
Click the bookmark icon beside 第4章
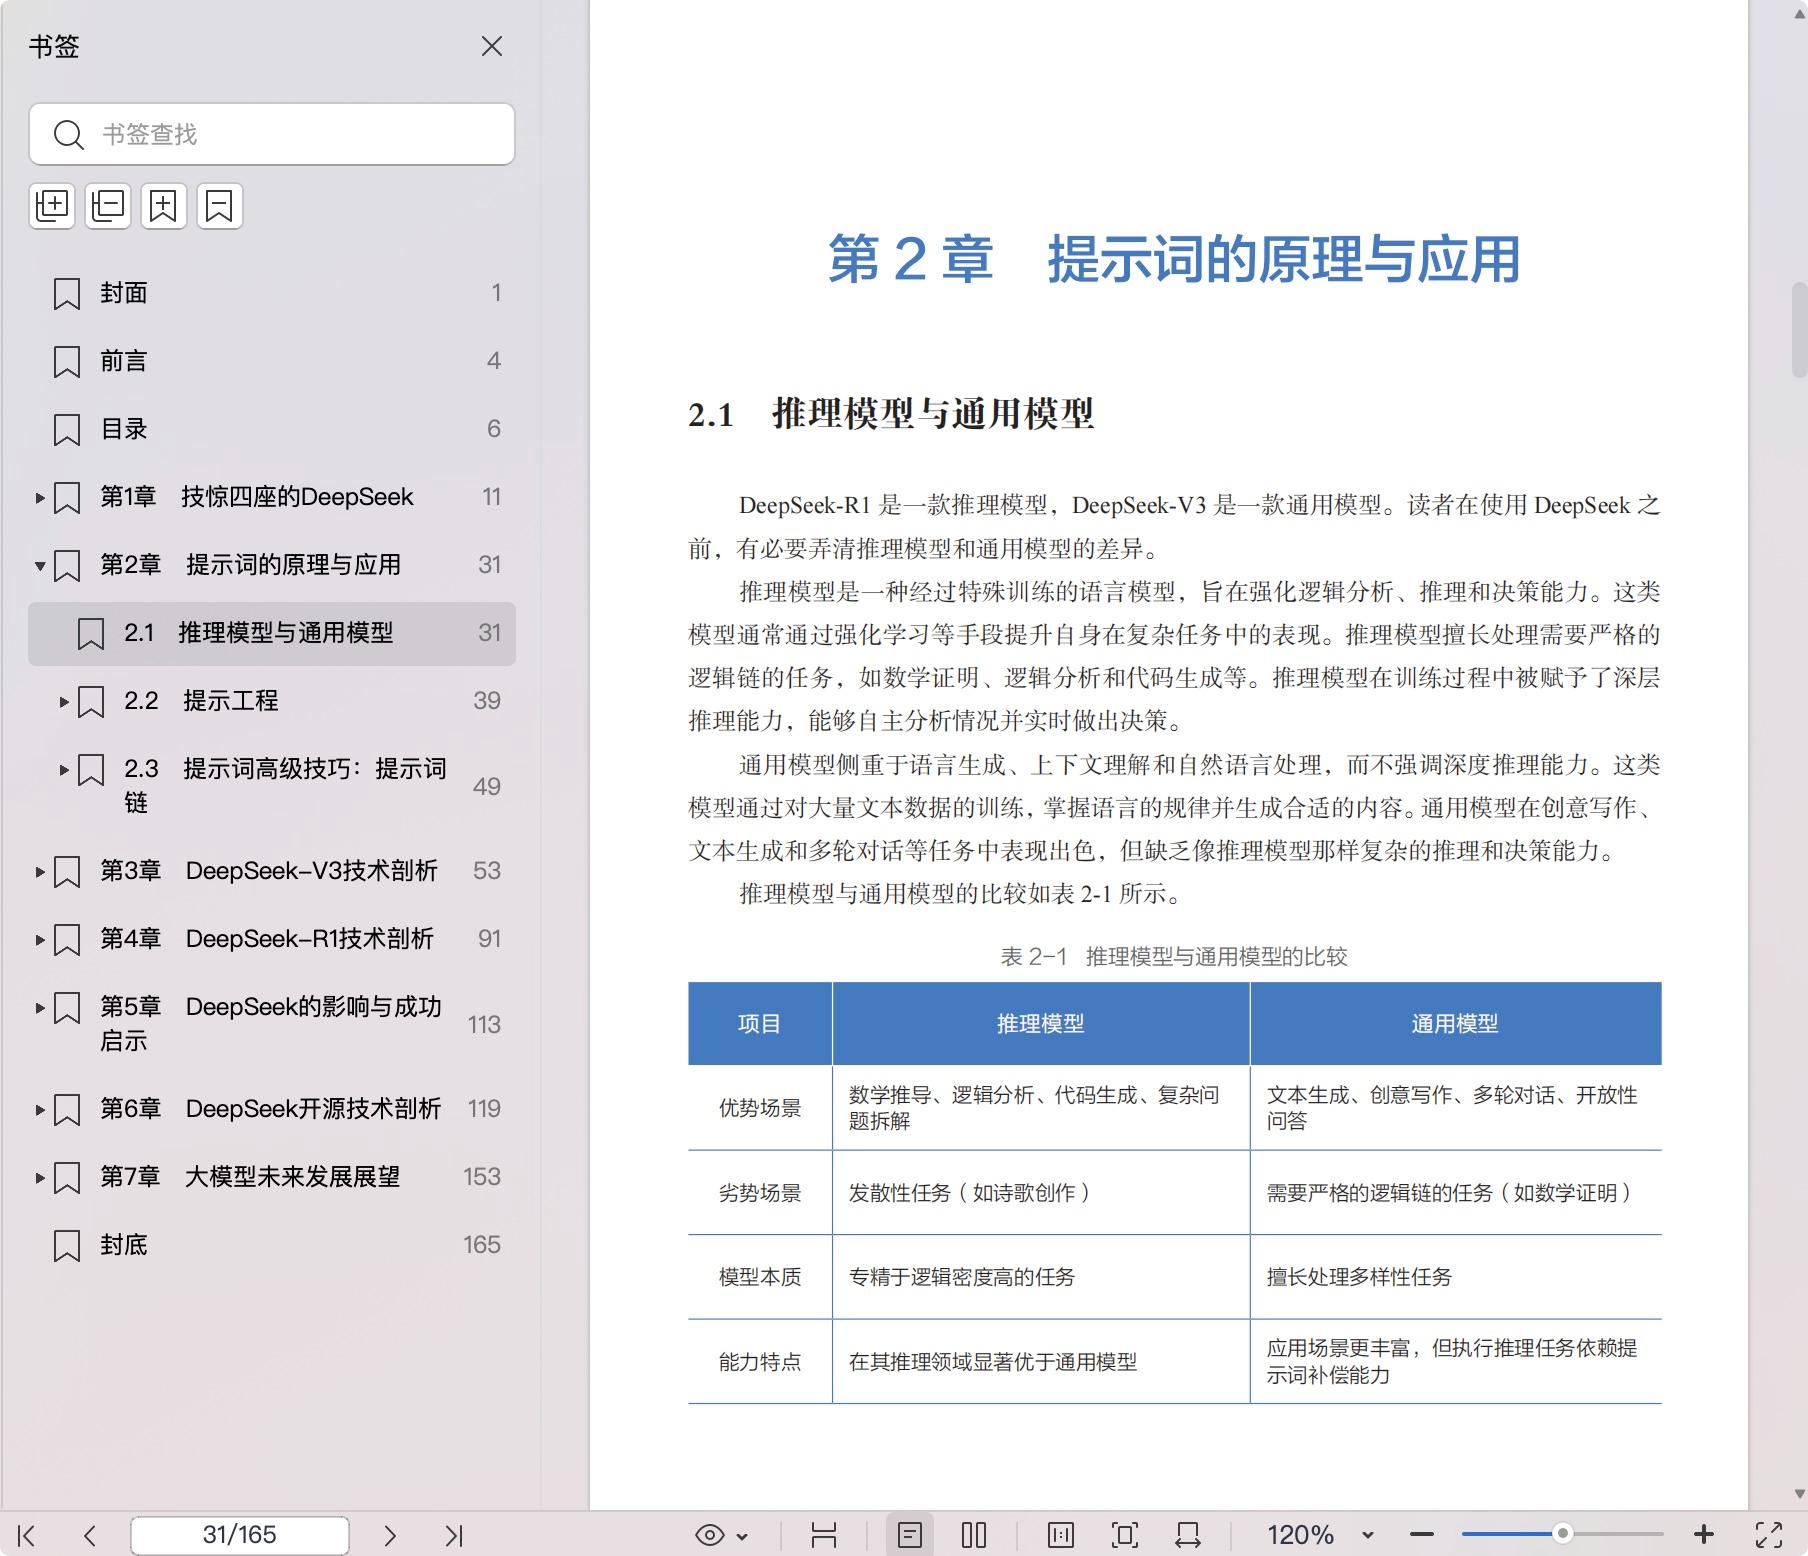67,939
